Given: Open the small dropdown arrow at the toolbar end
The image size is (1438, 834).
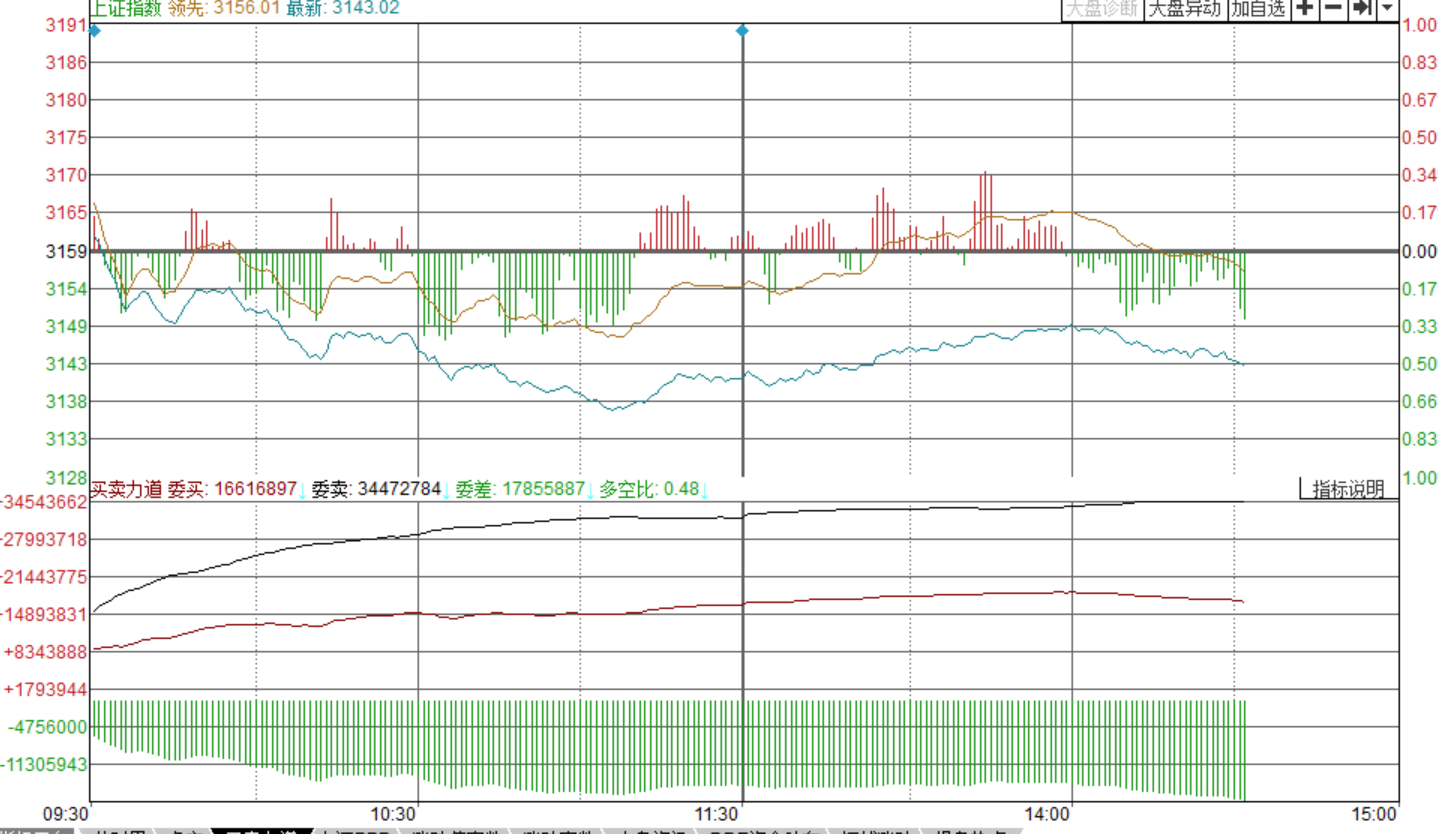Looking at the screenshot, I should [1387, 9].
